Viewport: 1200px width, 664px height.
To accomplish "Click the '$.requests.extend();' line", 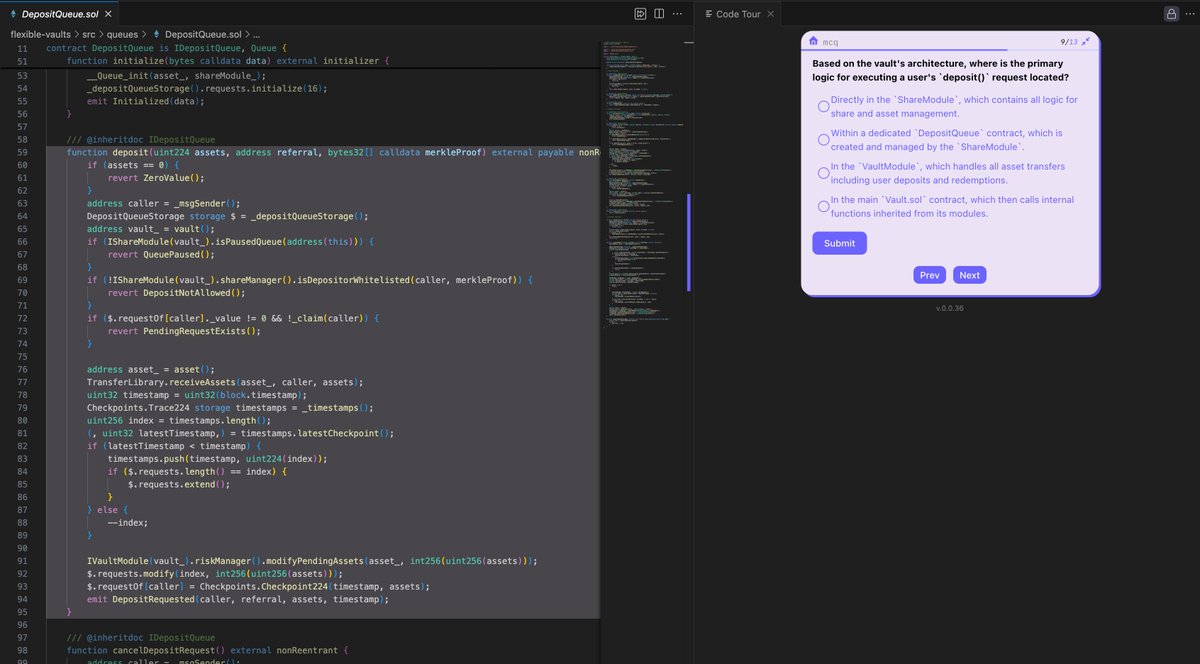I will (x=179, y=485).
